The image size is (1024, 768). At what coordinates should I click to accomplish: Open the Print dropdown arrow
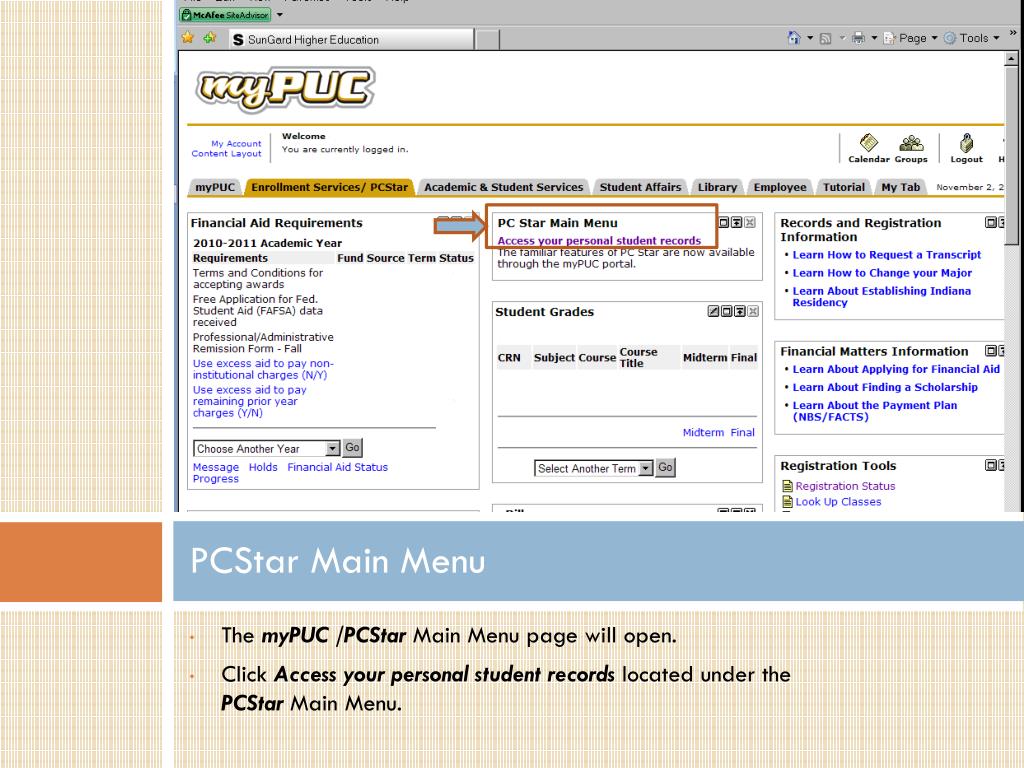tap(874, 38)
